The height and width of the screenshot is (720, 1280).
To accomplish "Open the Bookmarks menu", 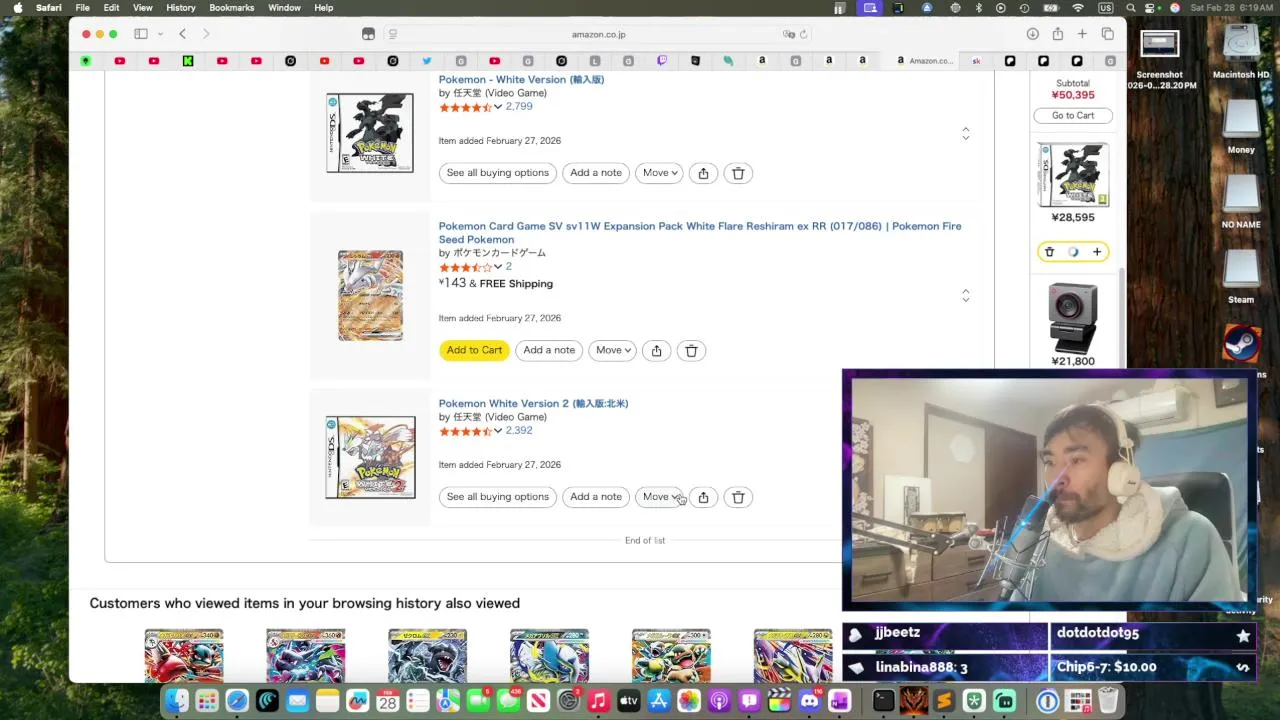I will (x=232, y=8).
